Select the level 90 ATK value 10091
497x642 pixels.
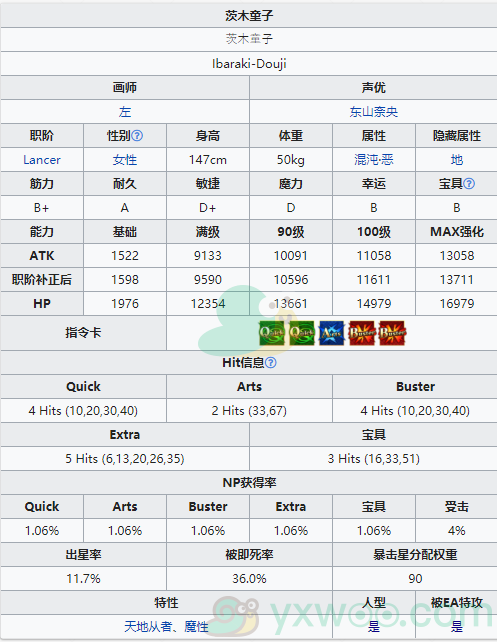pyautogui.click(x=291, y=255)
